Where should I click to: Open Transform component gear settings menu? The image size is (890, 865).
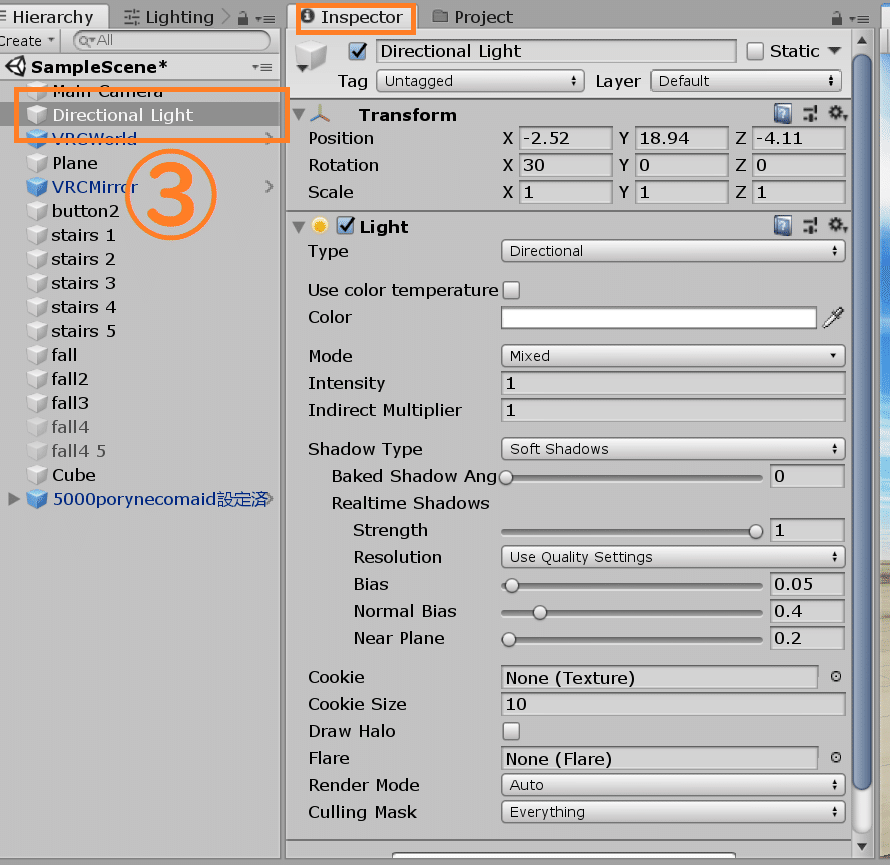click(x=838, y=114)
